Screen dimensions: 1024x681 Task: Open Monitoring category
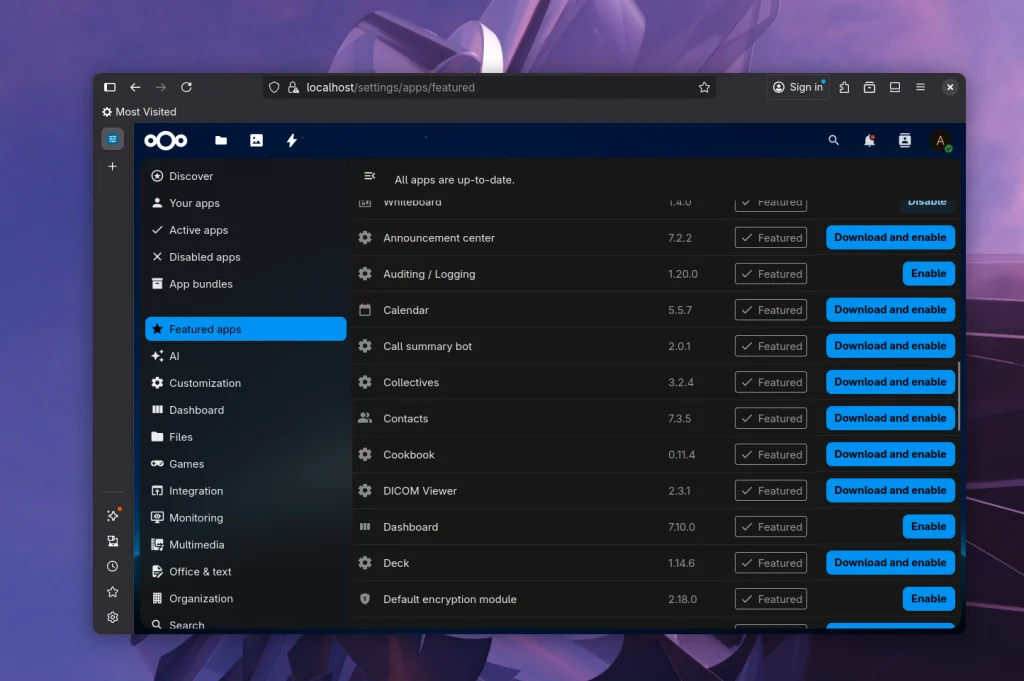tap(246, 518)
